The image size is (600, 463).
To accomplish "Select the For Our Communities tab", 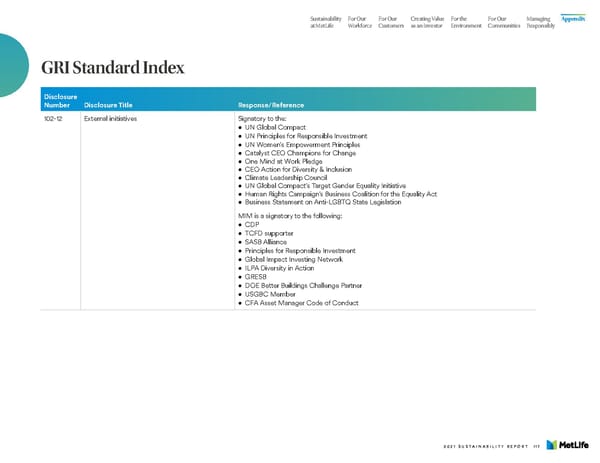I will click(503, 22).
